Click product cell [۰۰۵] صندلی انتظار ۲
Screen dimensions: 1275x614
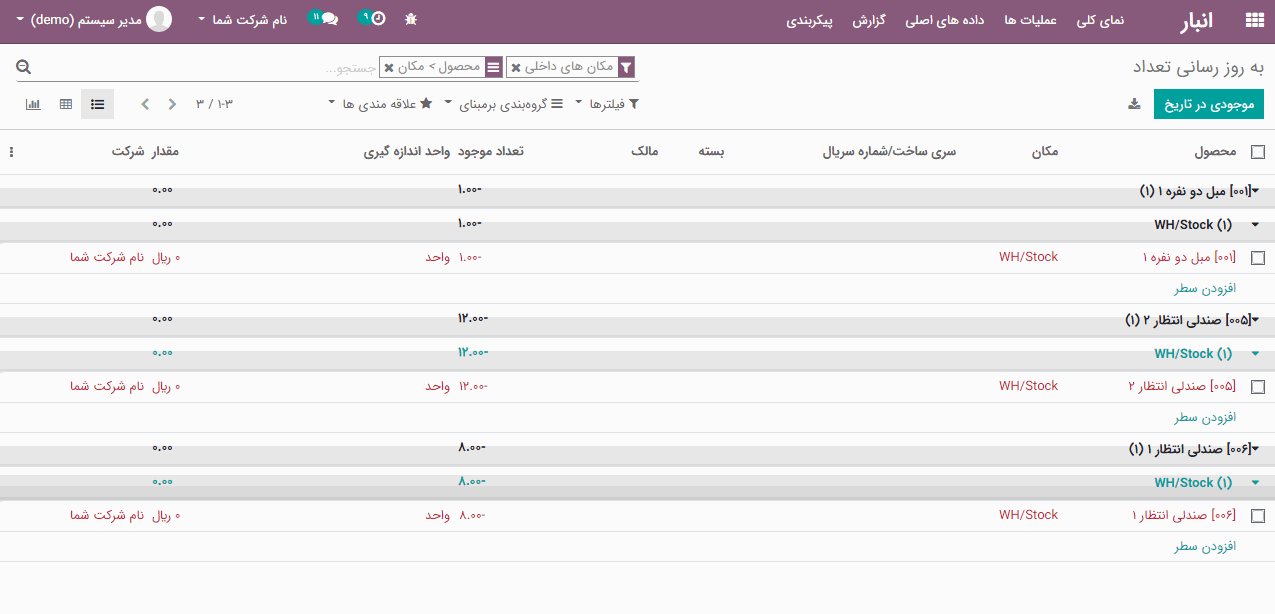[x=1183, y=387]
